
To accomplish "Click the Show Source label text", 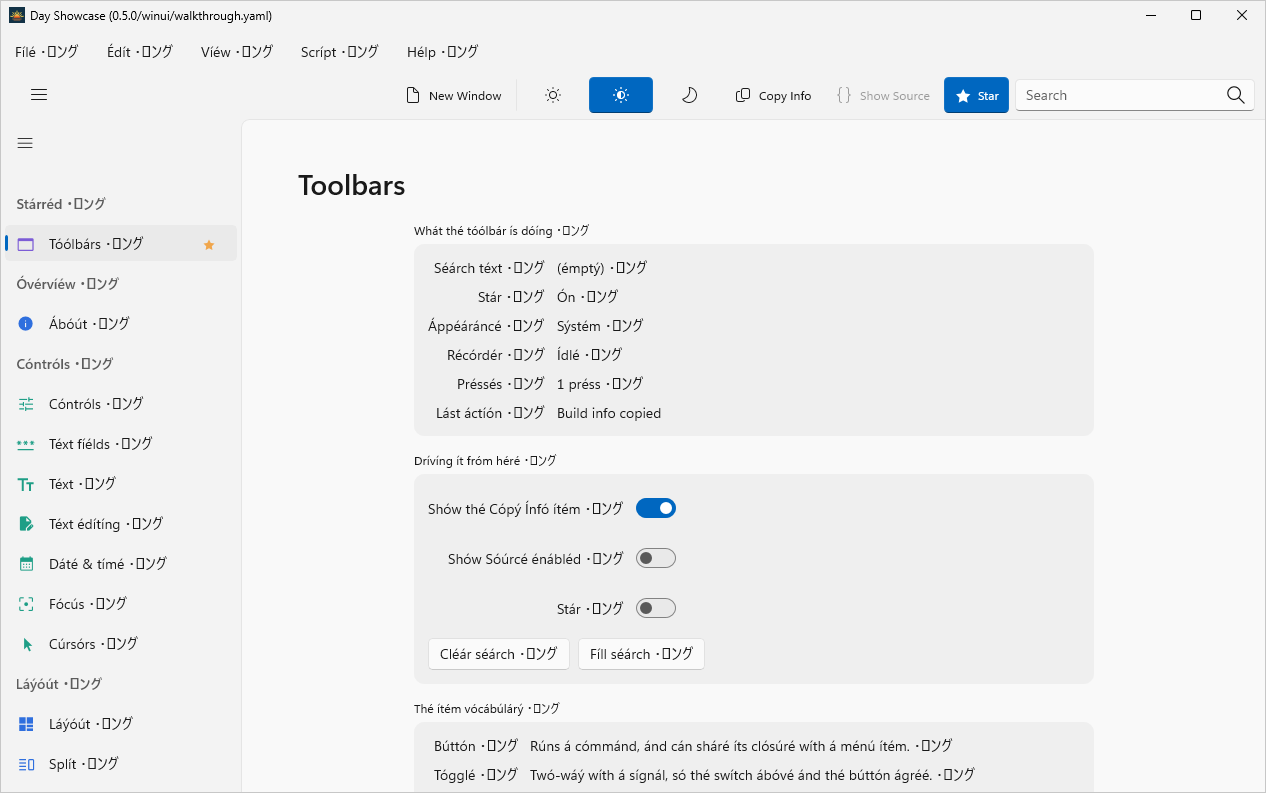I will 895,96.
